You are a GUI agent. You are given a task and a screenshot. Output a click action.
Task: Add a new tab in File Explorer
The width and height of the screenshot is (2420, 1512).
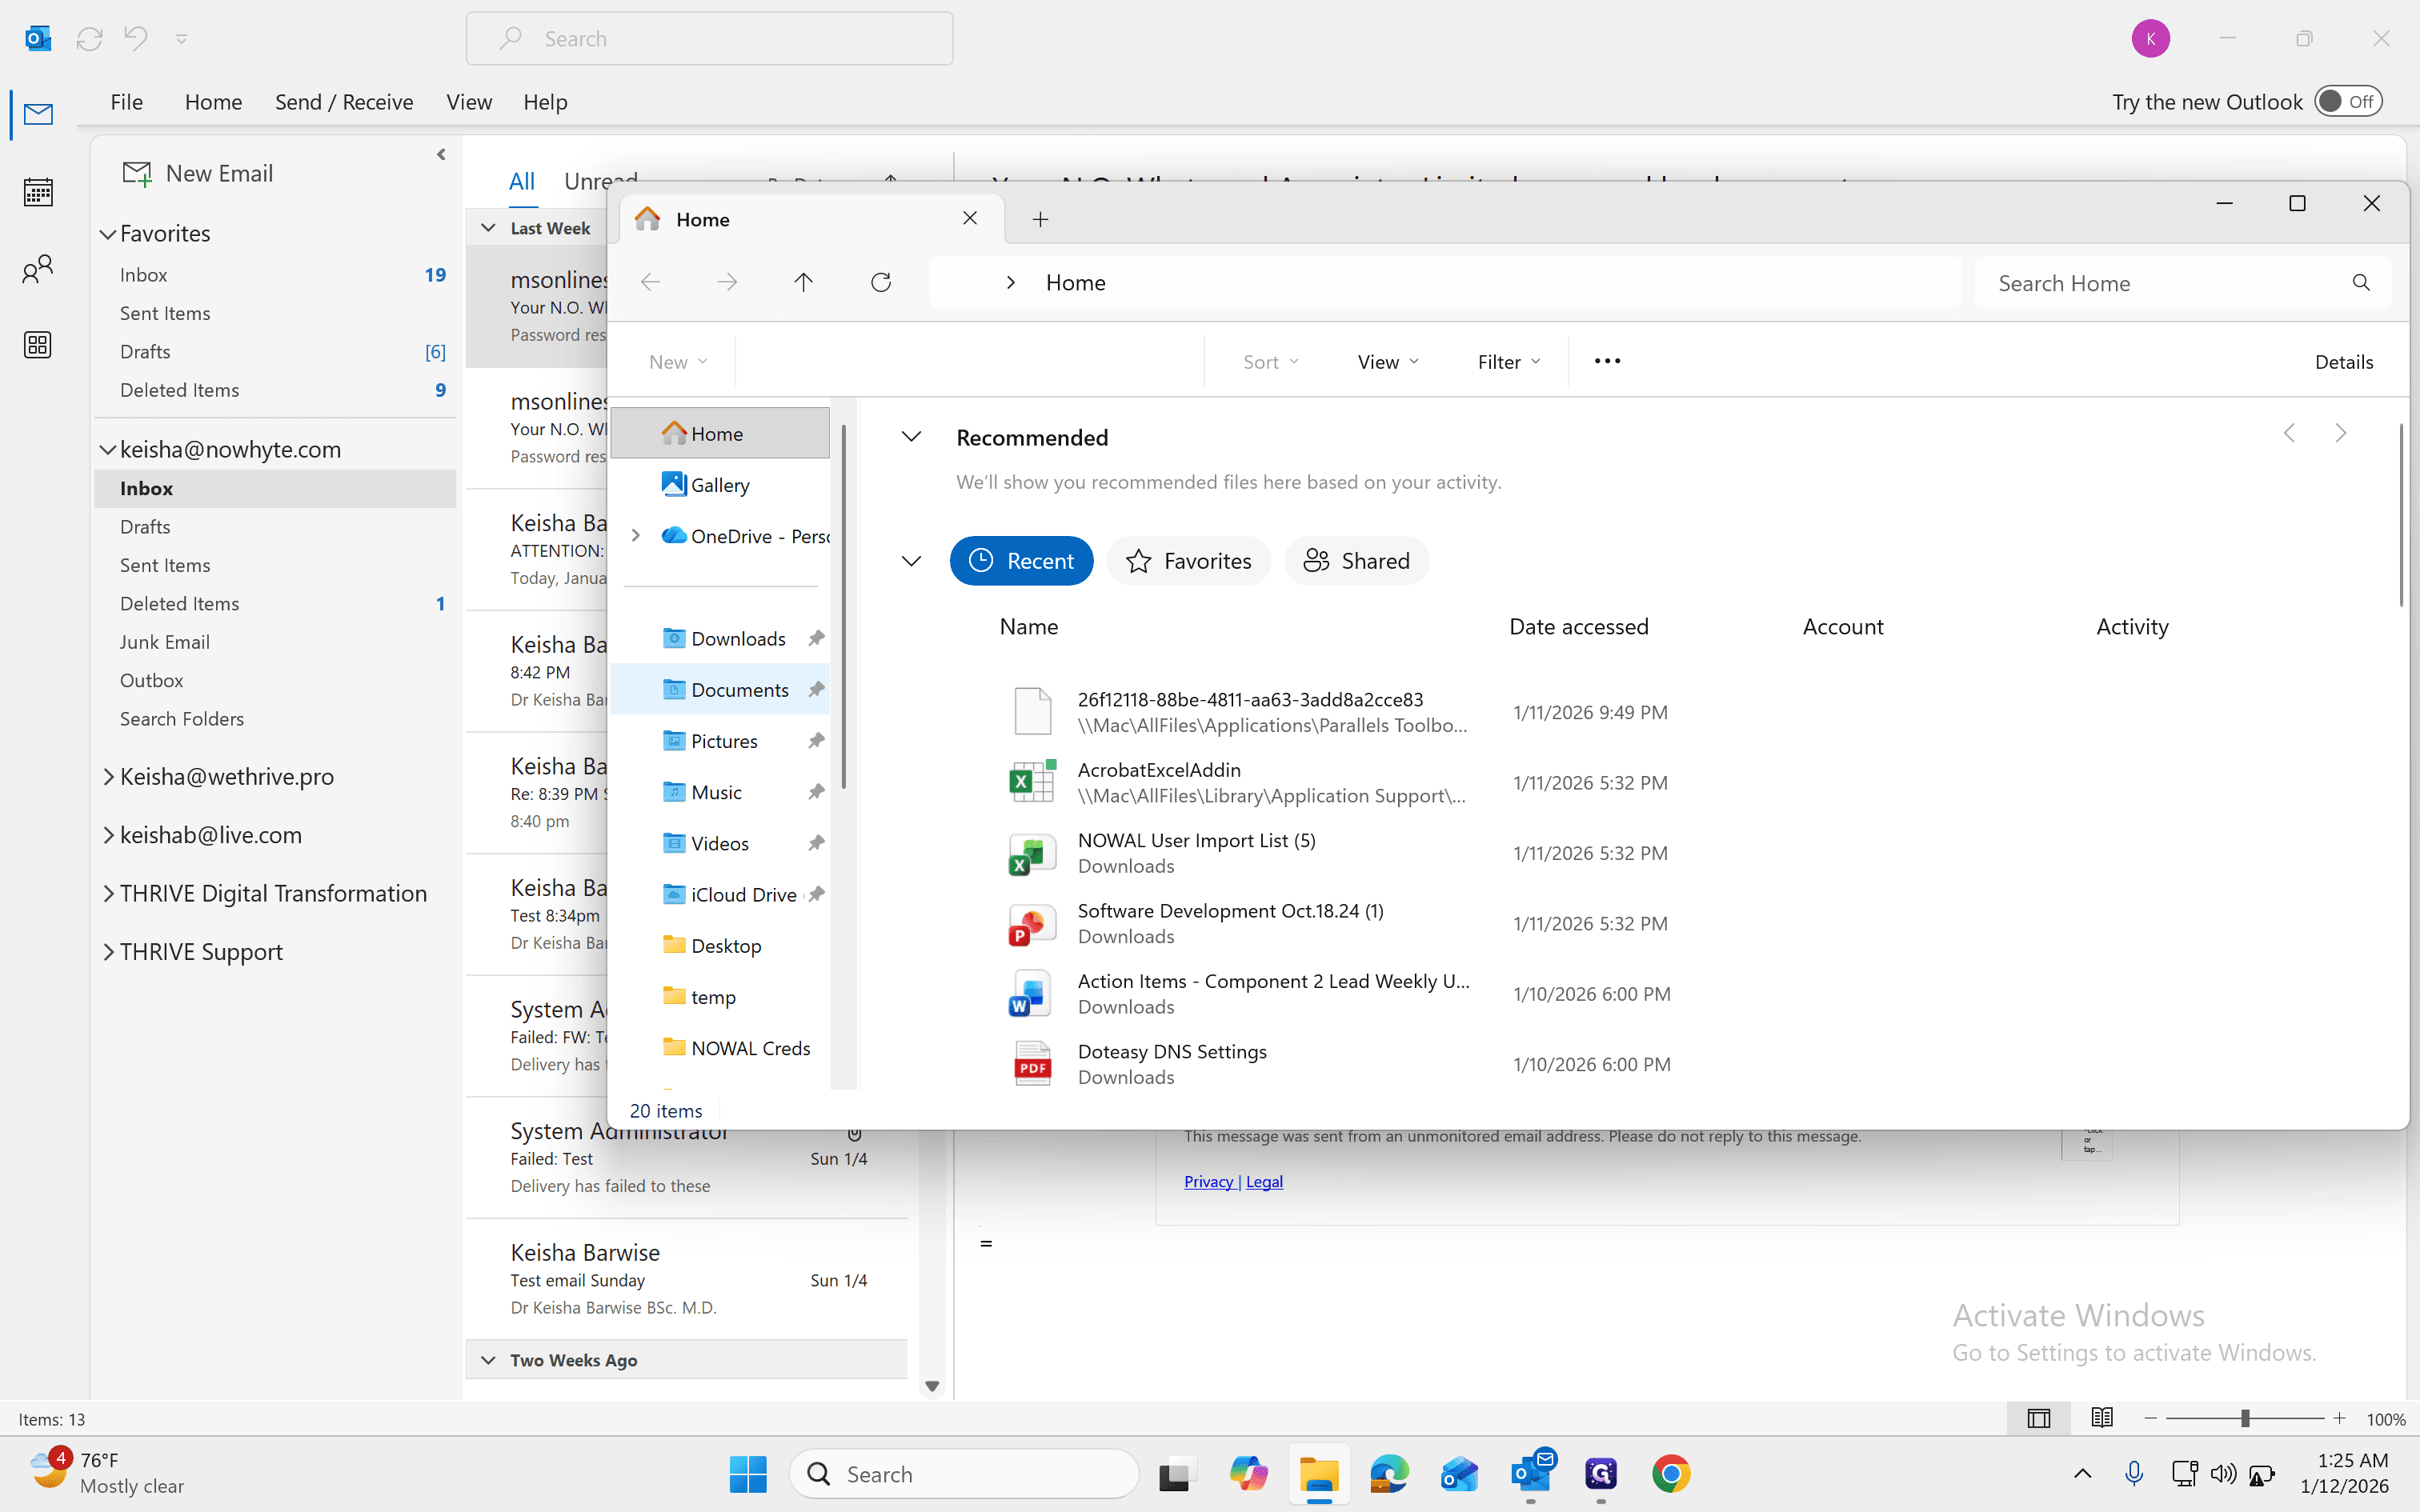click(1040, 219)
